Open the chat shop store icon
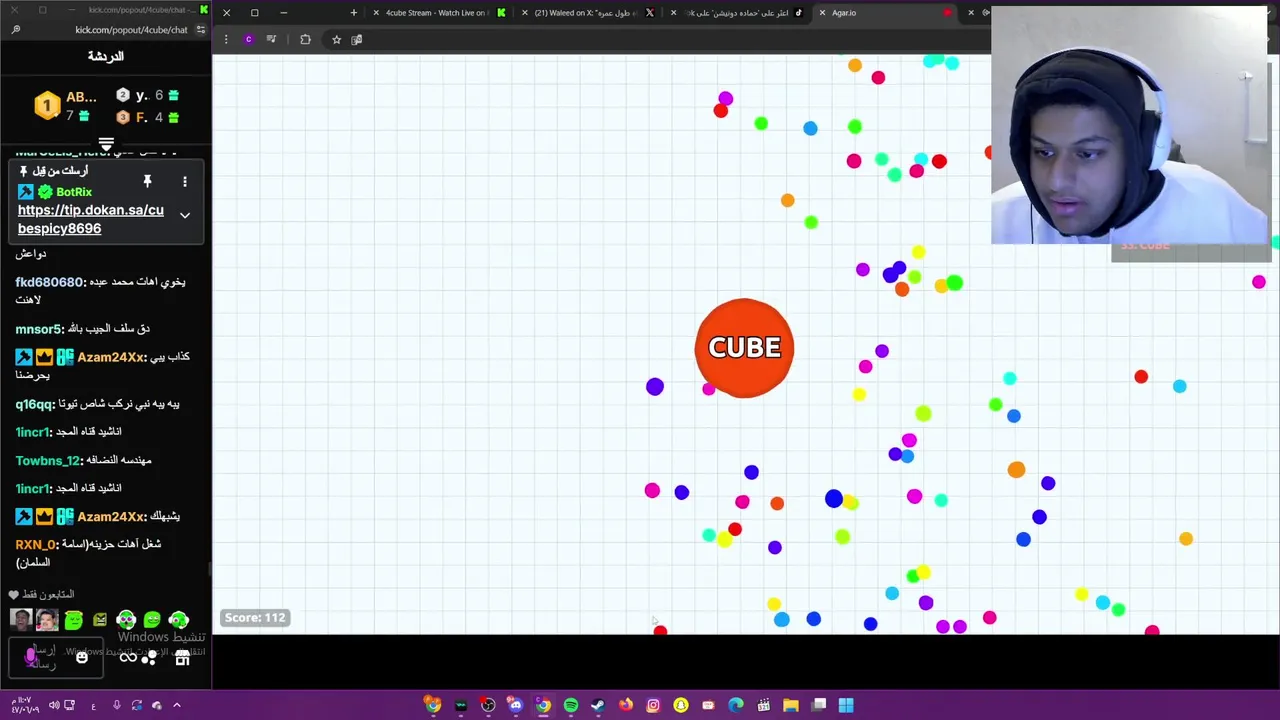This screenshot has width=1280, height=720. [182, 657]
